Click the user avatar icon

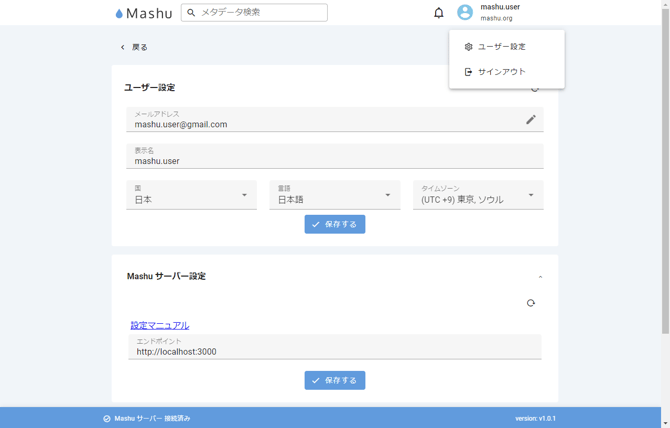[465, 13]
